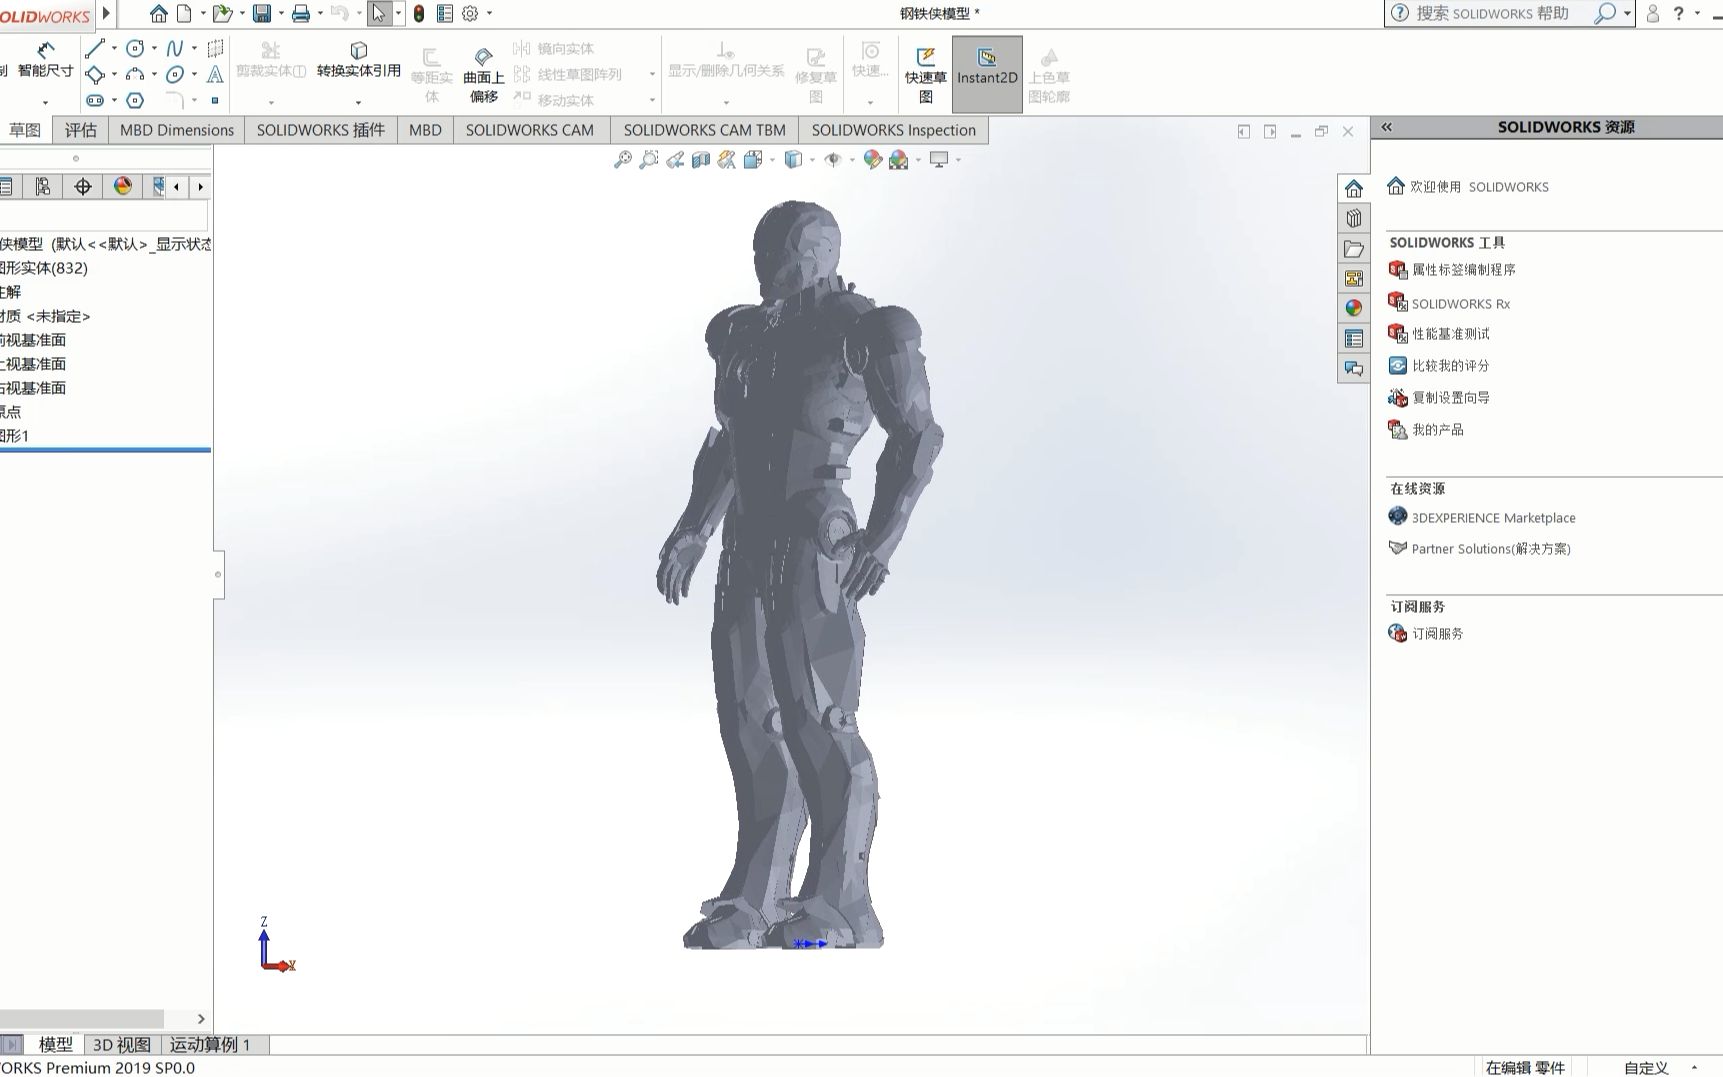Select the Ellipse sketch tool
This screenshot has height=1077, width=1723.
175,74
